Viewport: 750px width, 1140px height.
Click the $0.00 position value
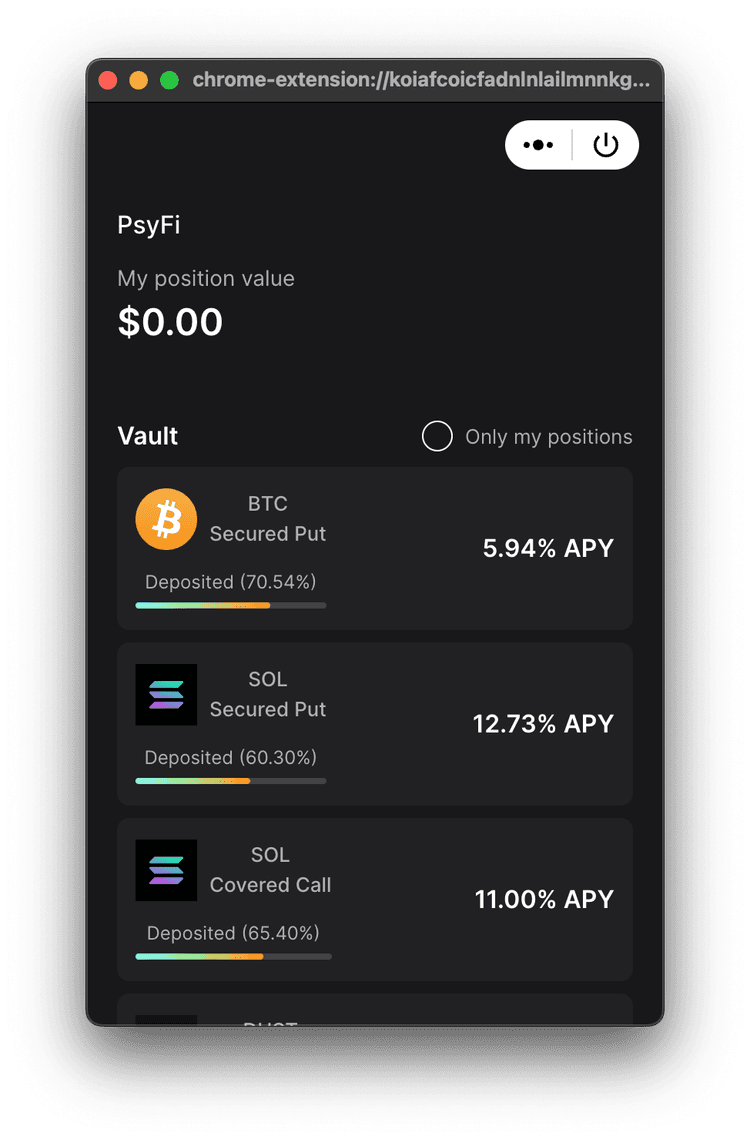click(x=170, y=322)
